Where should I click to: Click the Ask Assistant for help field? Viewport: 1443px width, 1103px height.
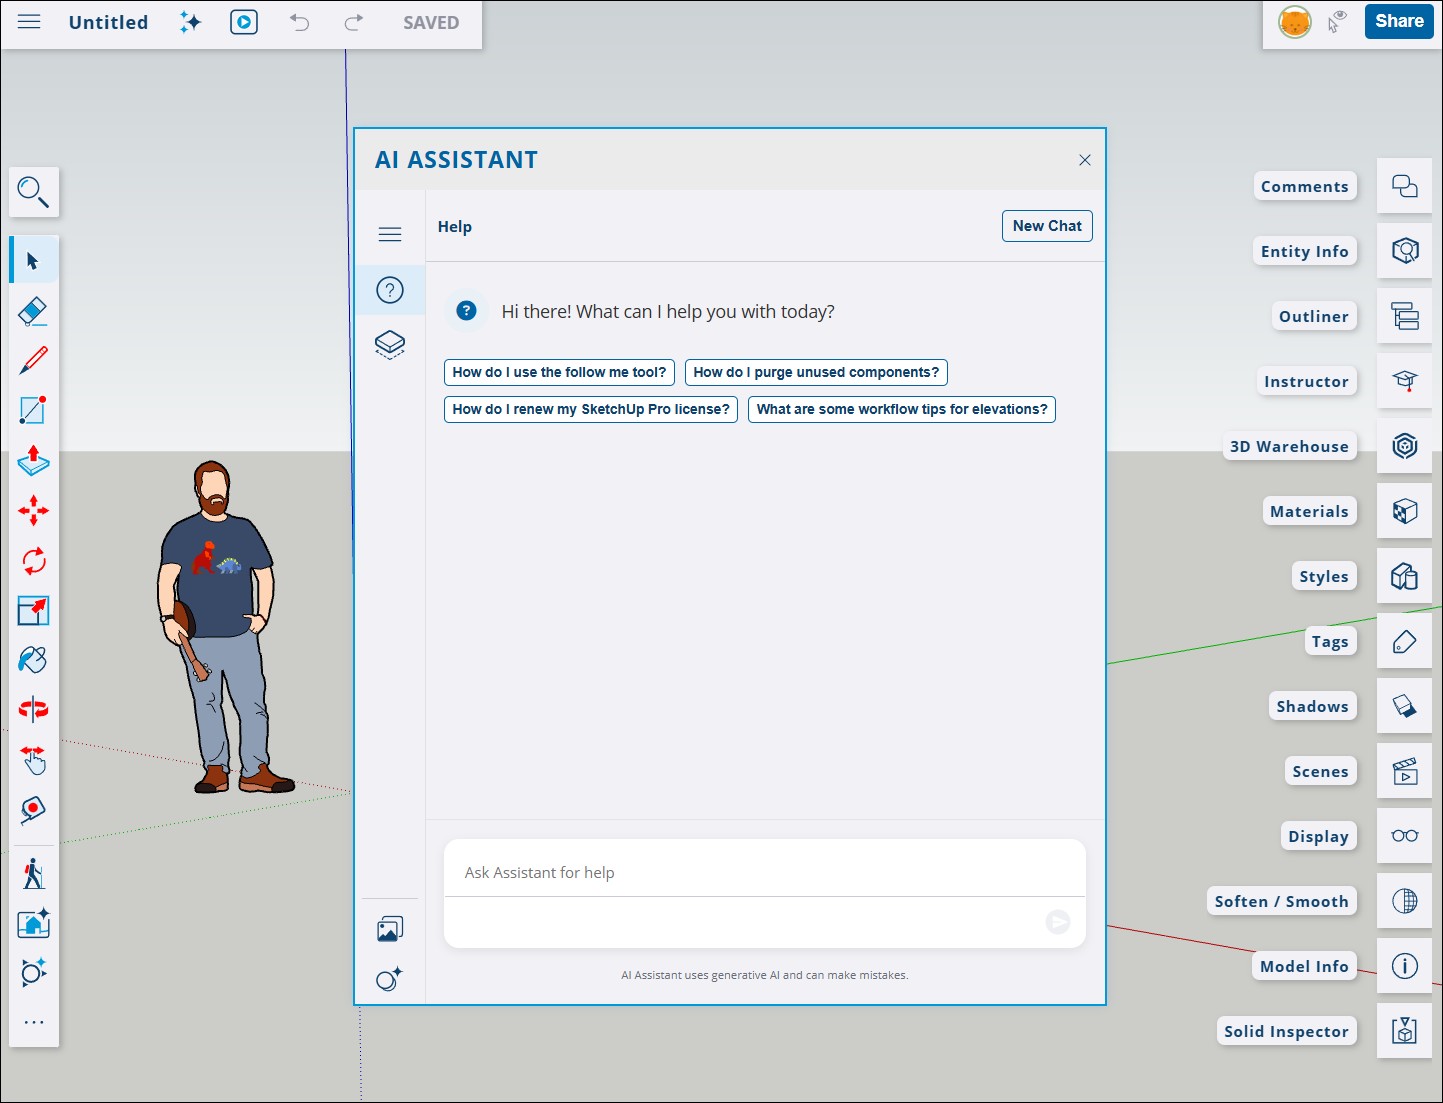pos(764,873)
